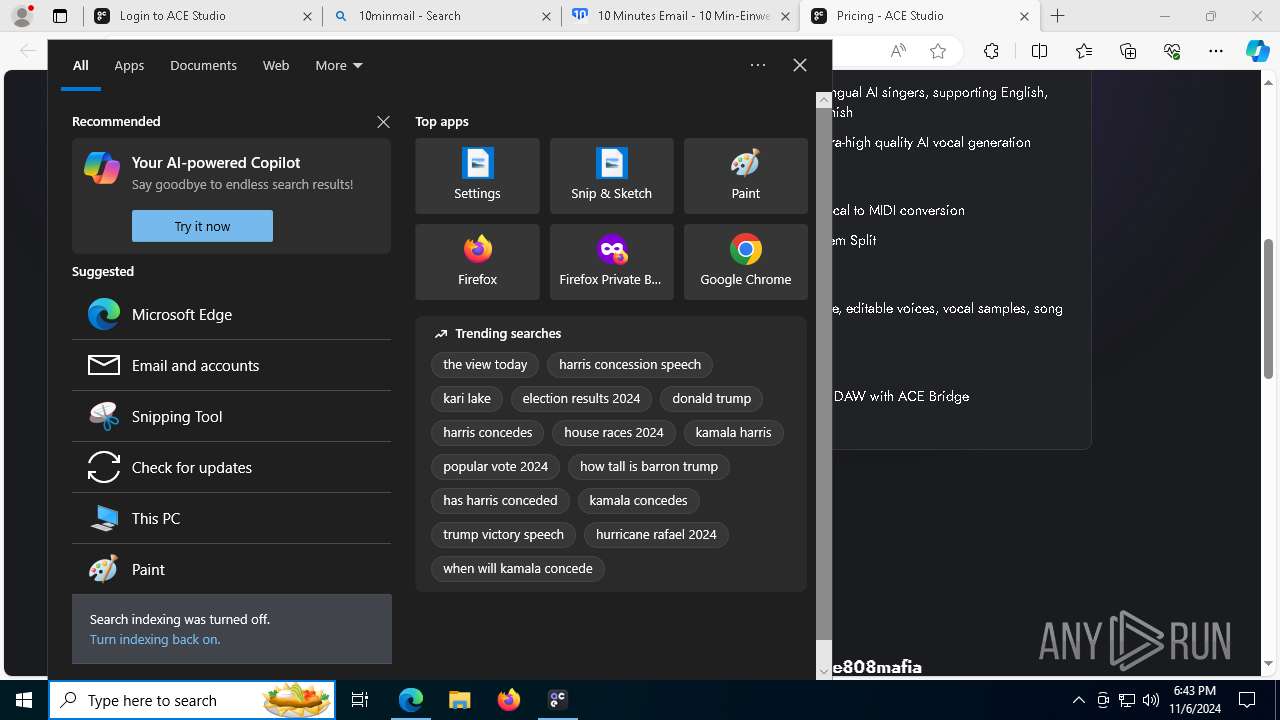
Task: Select the All search tab
Action: pyautogui.click(x=81, y=65)
